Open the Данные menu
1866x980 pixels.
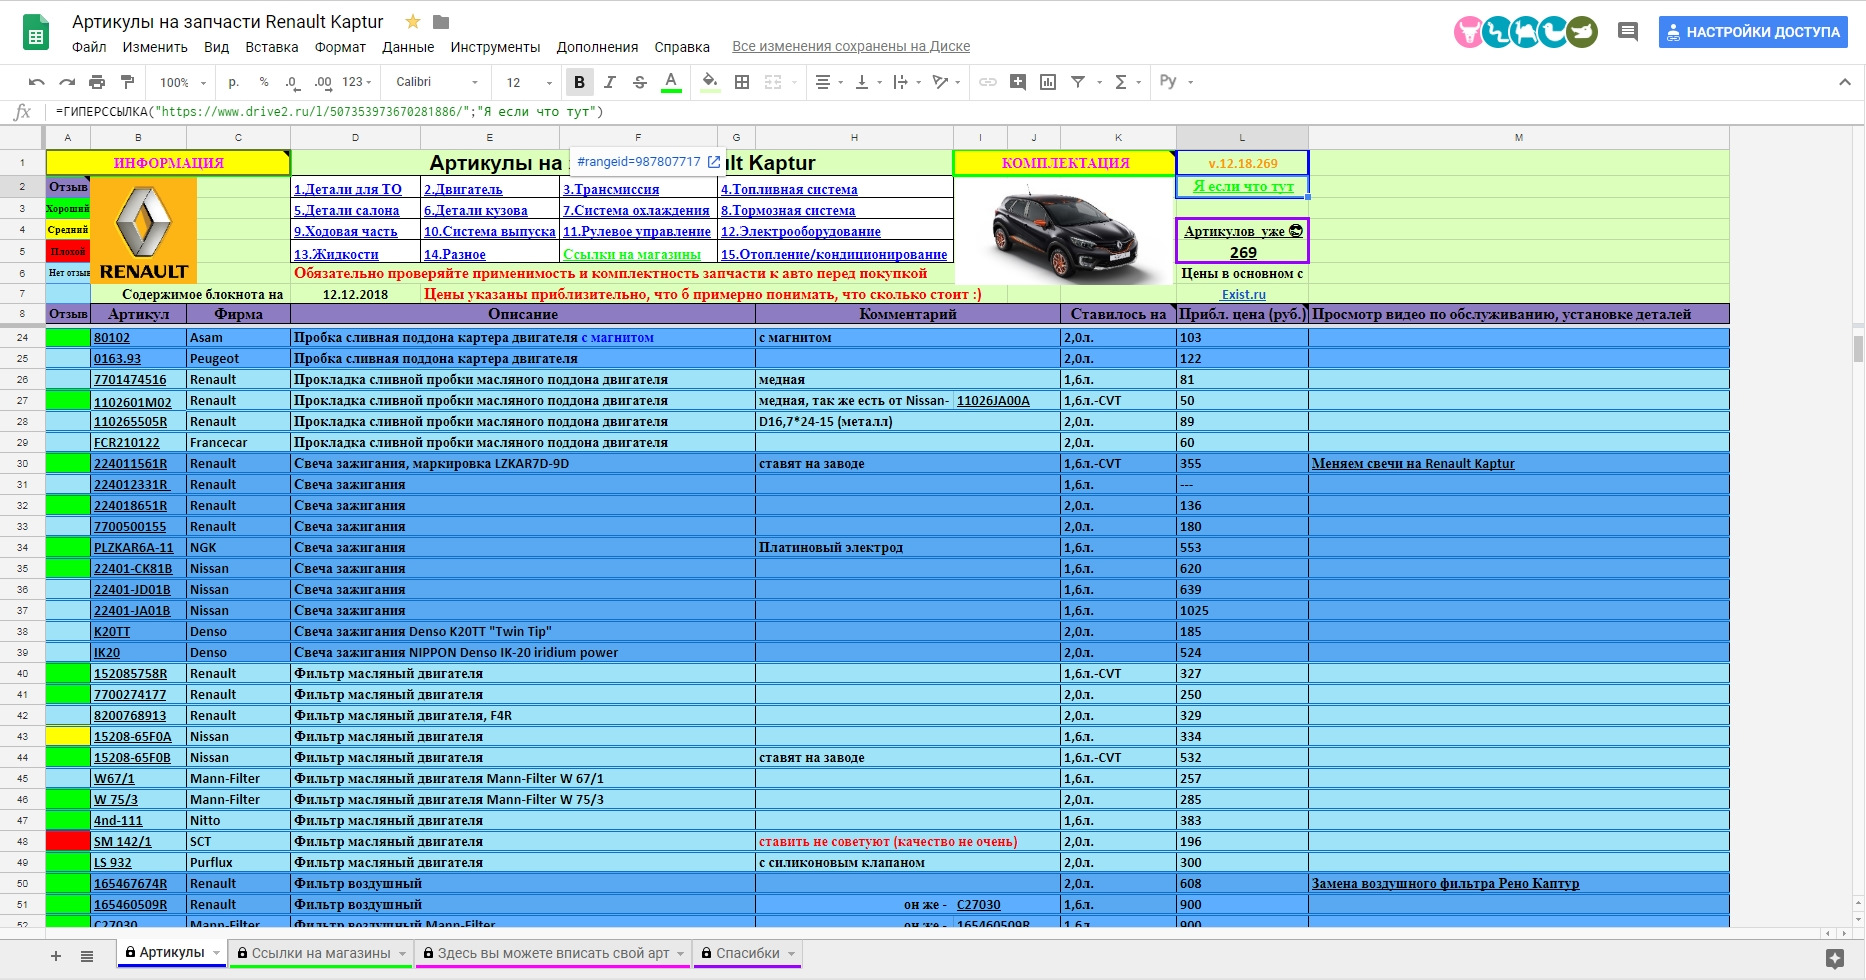408,47
